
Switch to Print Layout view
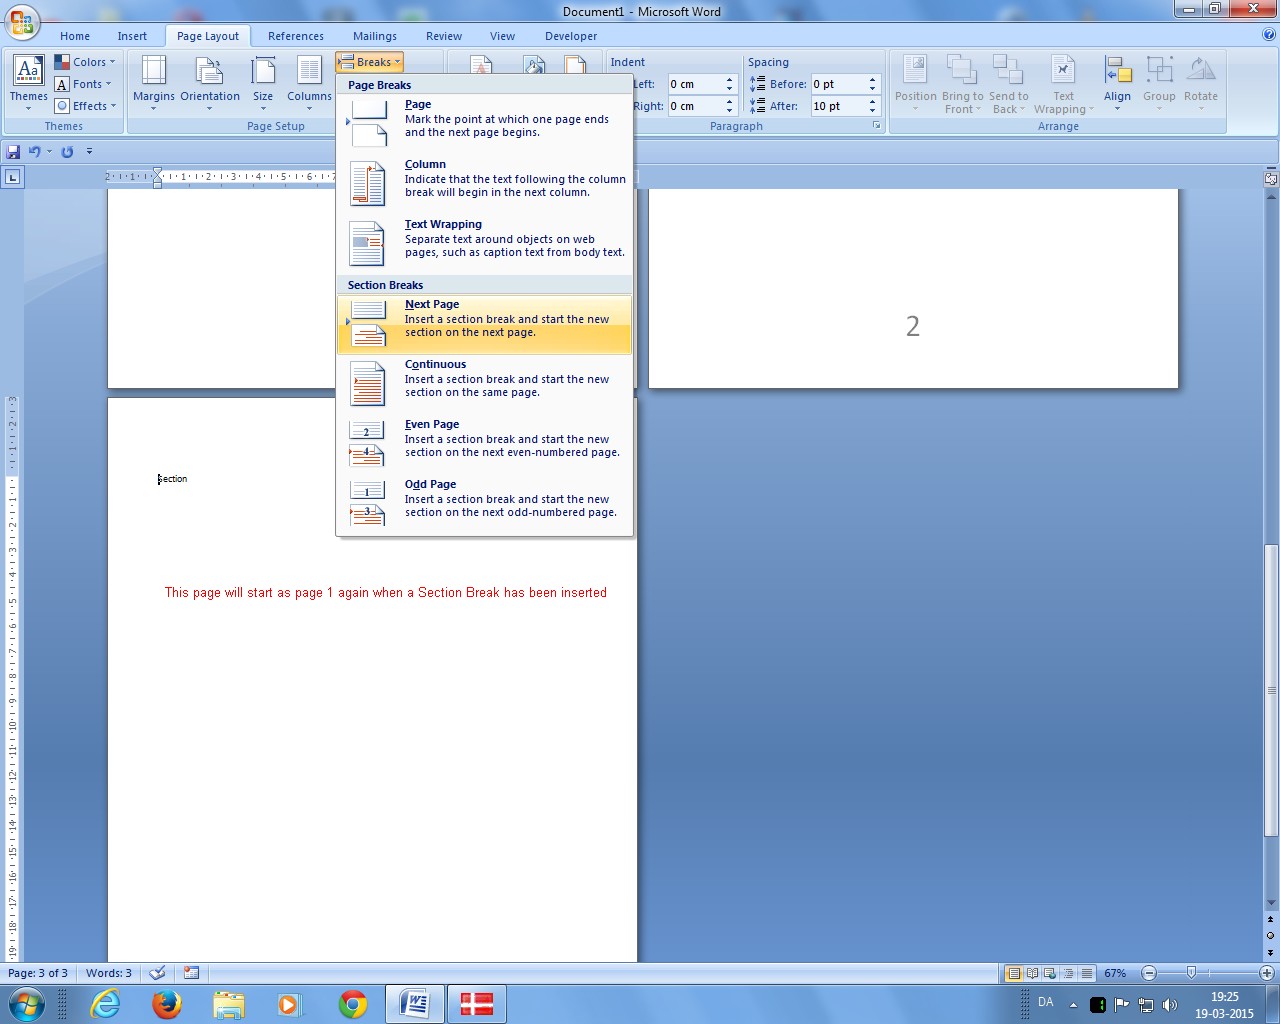coord(1014,973)
